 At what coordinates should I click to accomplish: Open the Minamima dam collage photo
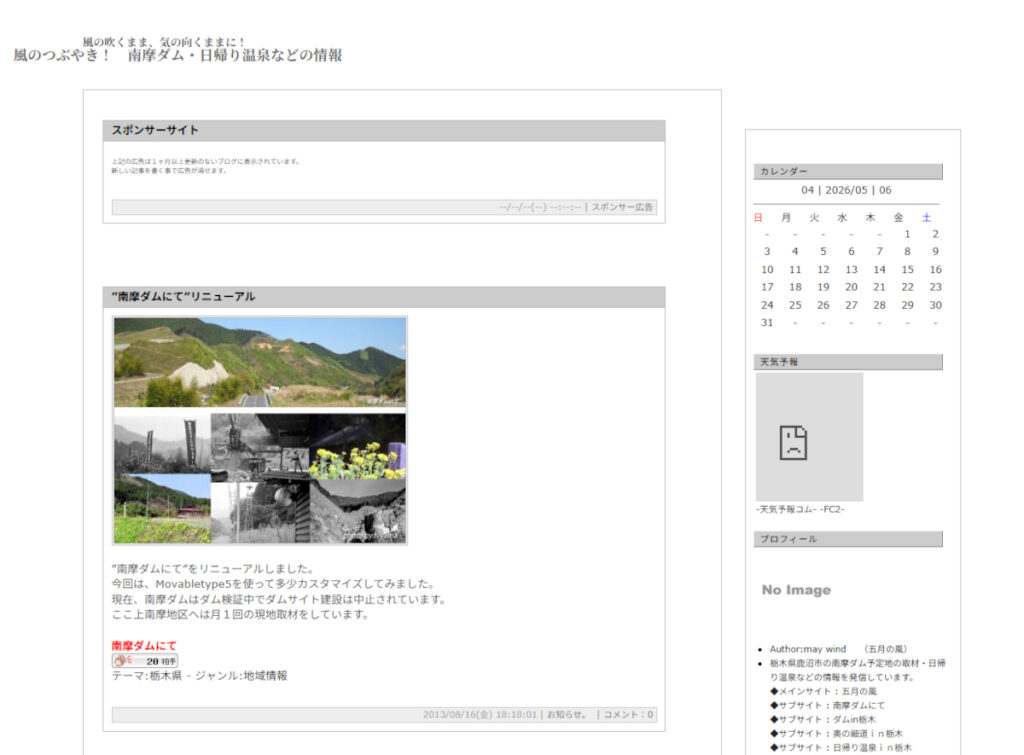(x=260, y=430)
